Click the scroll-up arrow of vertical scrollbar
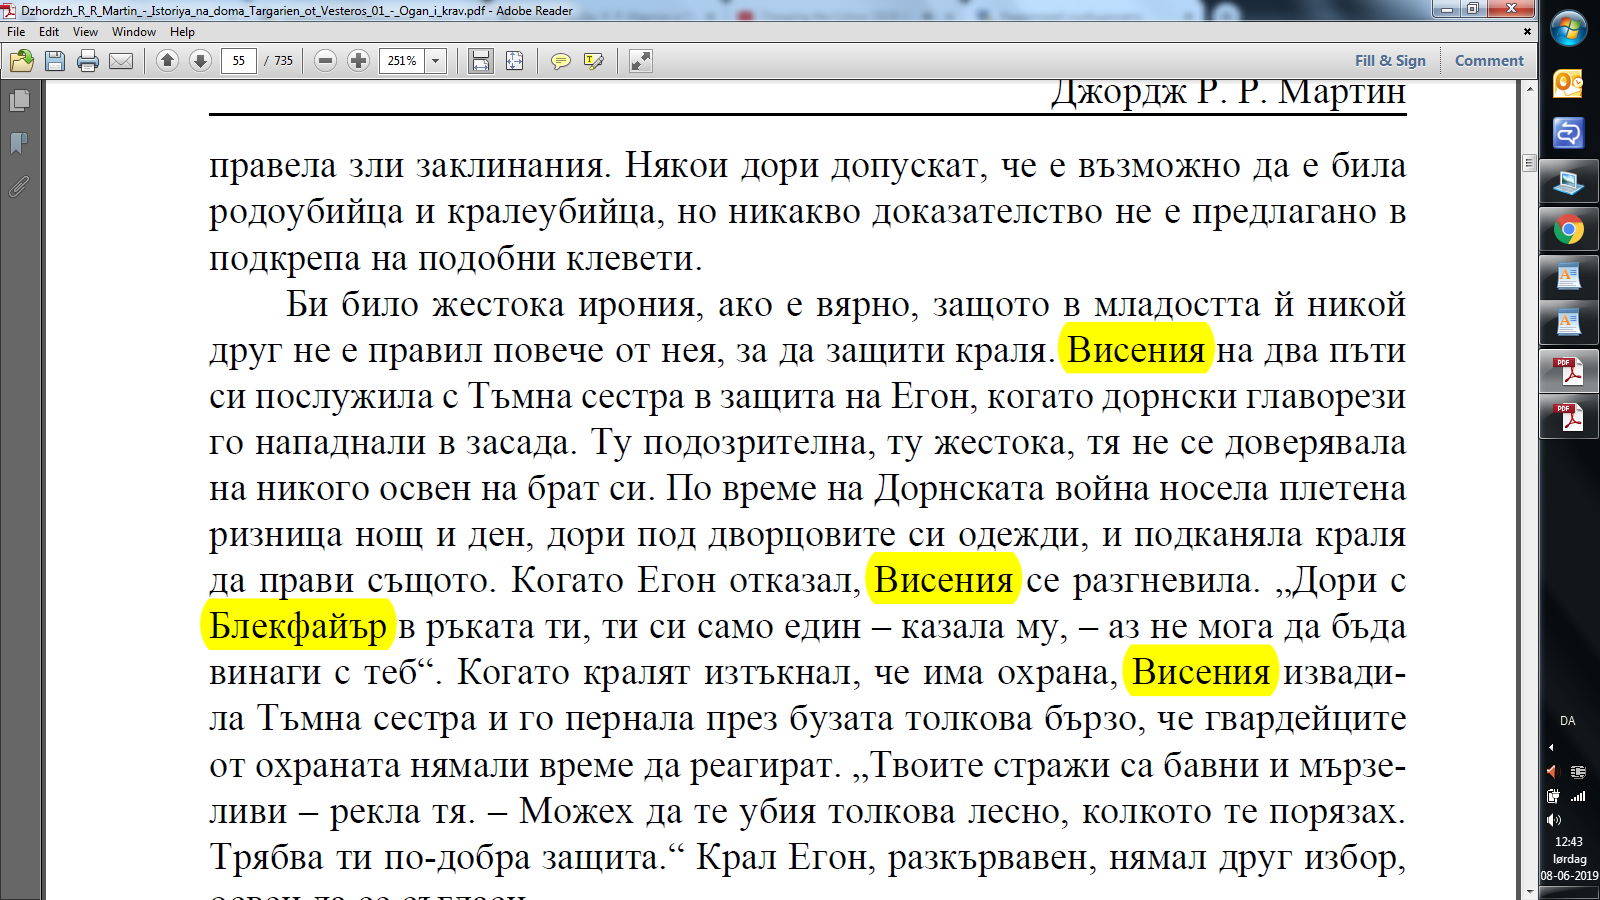This screenshot has height=900, width=1600. click(1529, 89)
